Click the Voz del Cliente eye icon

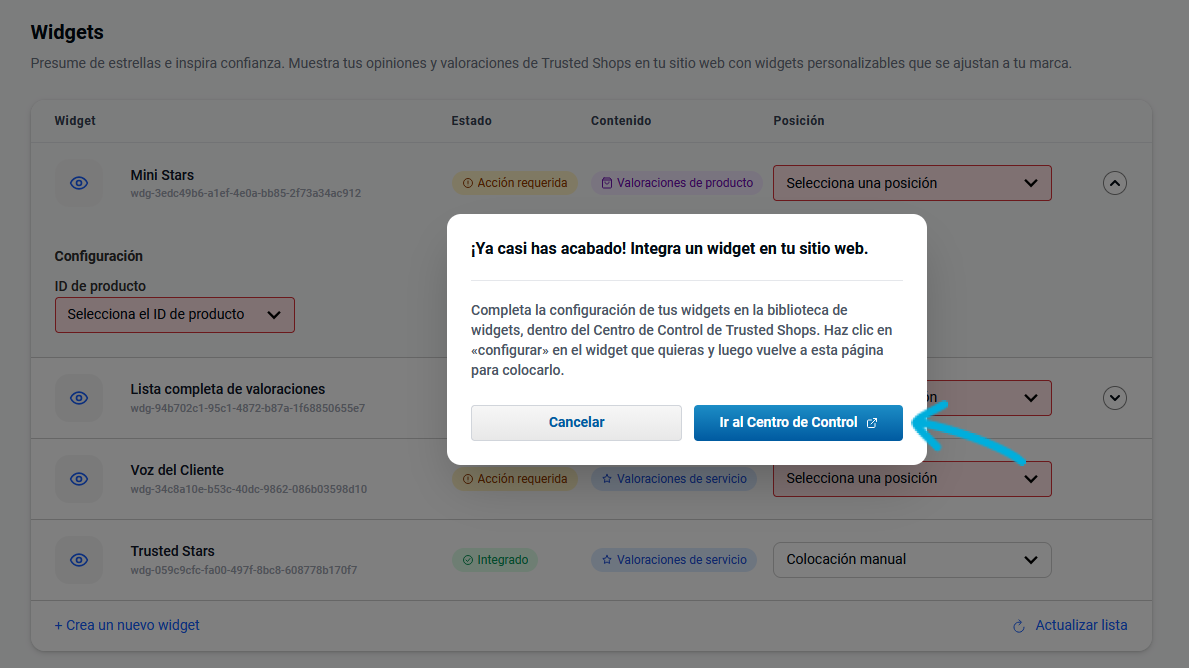79,479
